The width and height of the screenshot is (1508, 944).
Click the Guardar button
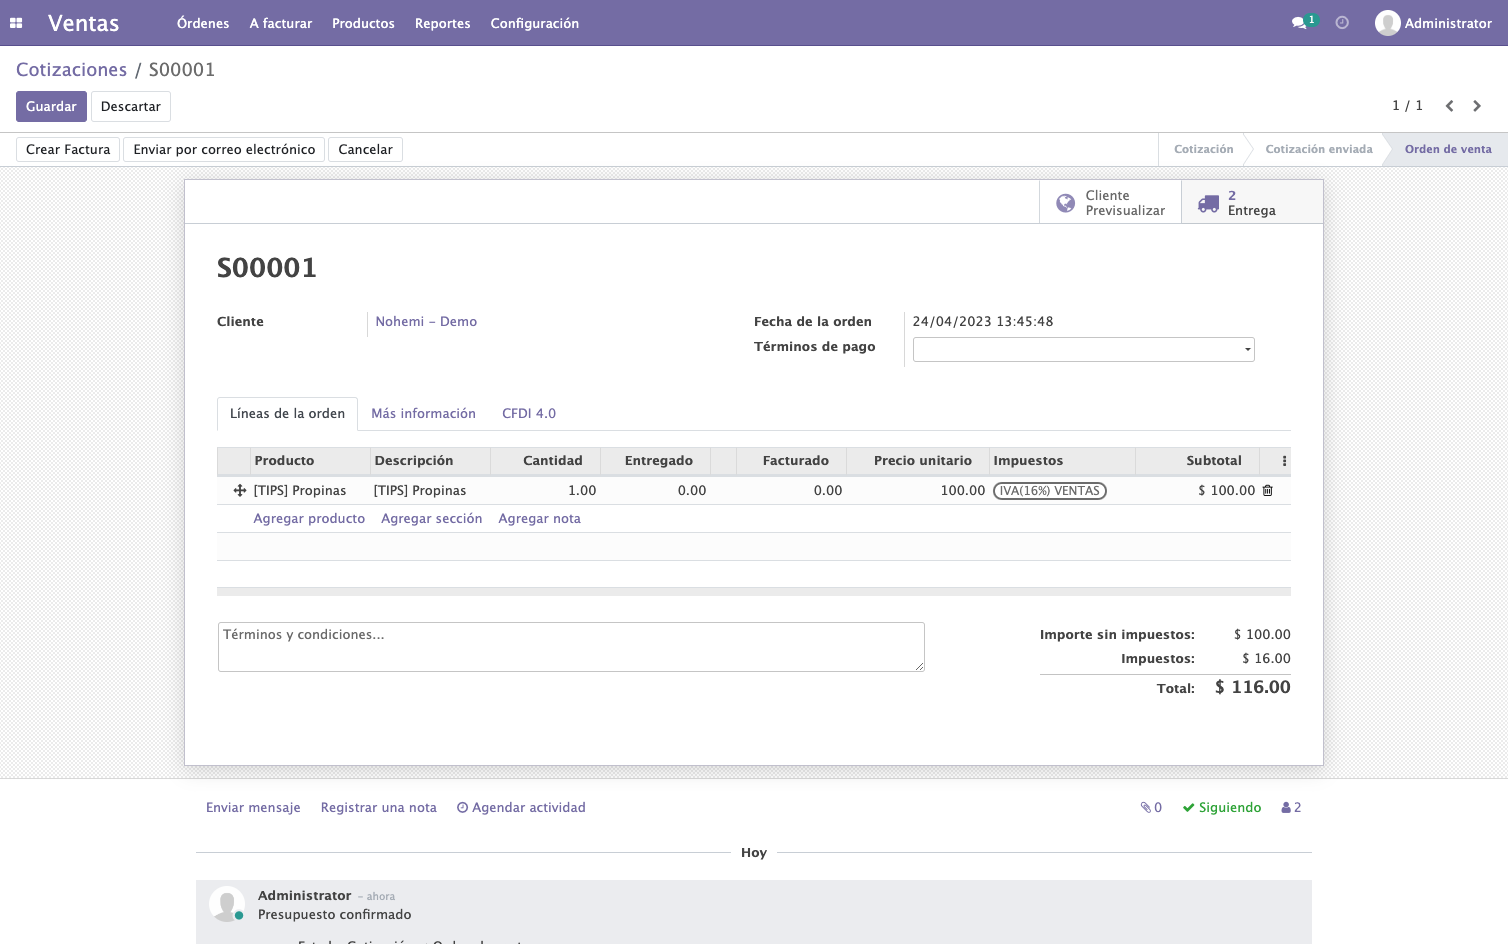pos(51,107)
